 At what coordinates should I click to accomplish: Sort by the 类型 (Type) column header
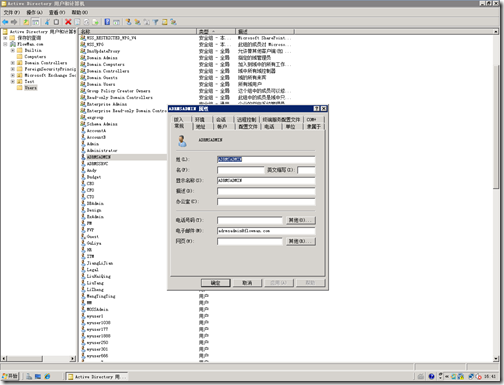[216, 32]
